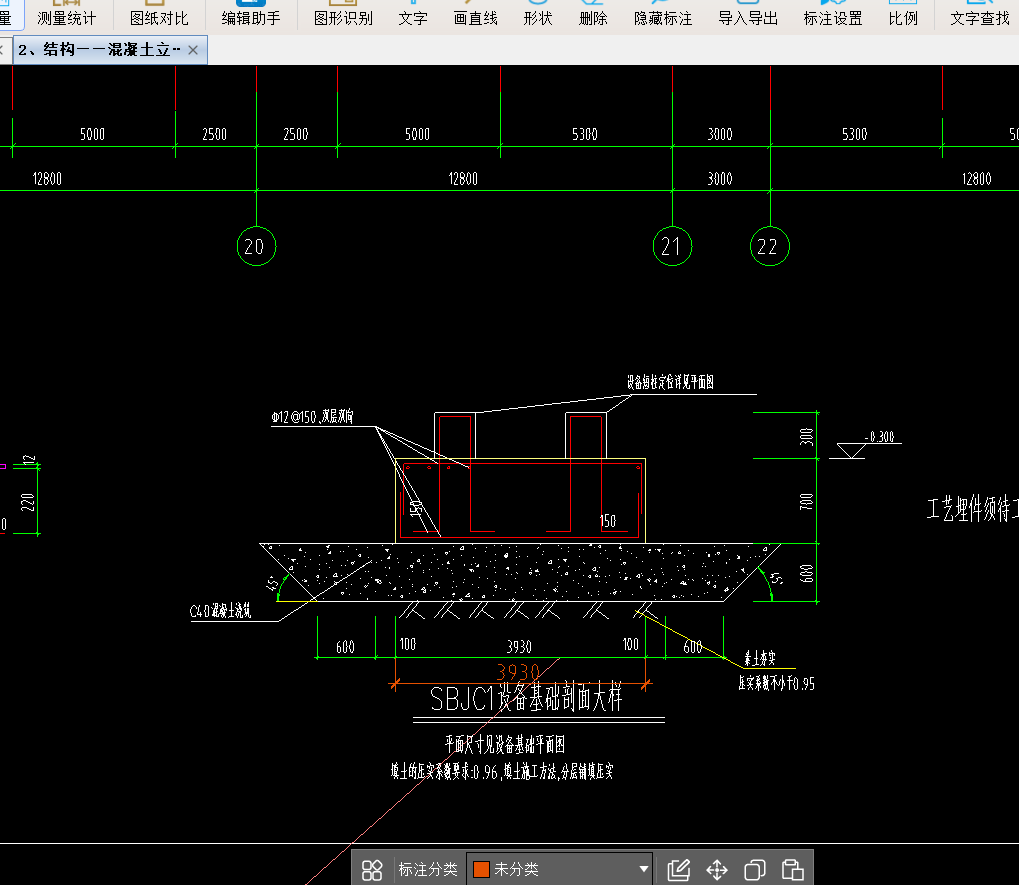Click the dropdown arrow beside 未分类
Screen dimensions: 1019x885
[x=643, y=869]
